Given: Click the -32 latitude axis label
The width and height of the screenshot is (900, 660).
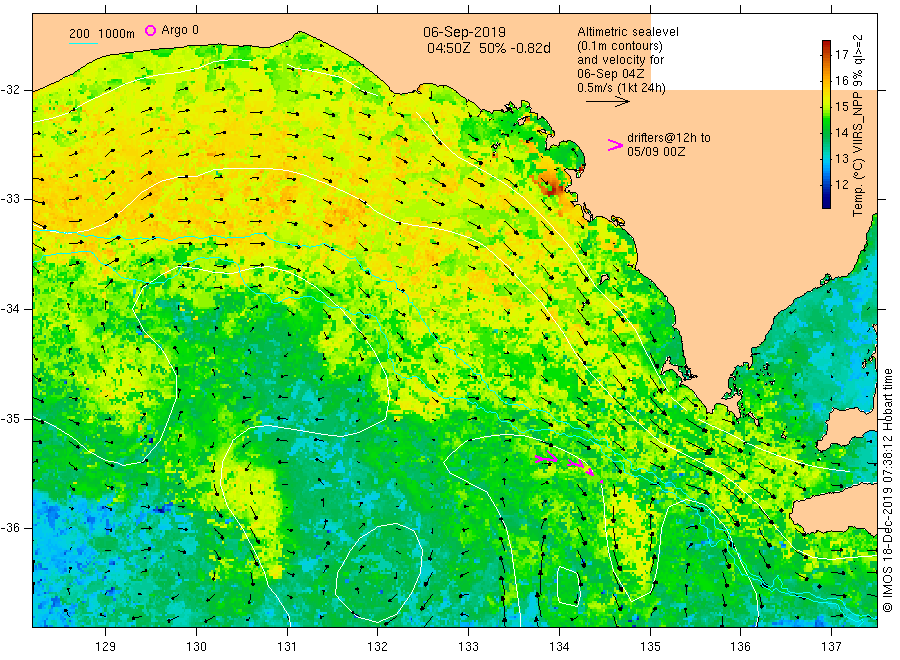Looking at the screenshot, I should click(x=10, y=90).
